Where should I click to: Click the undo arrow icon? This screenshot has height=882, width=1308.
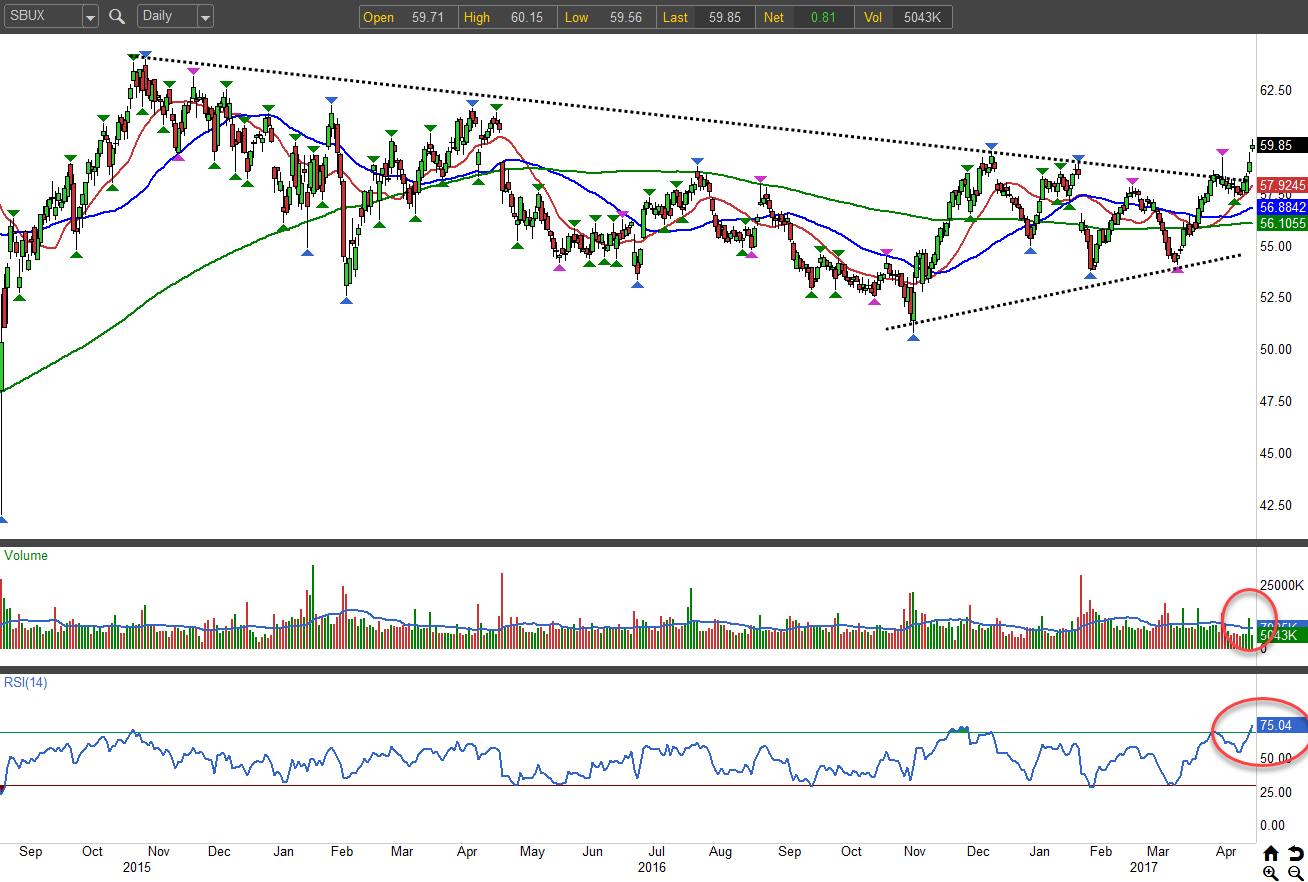pos(1295,853)
